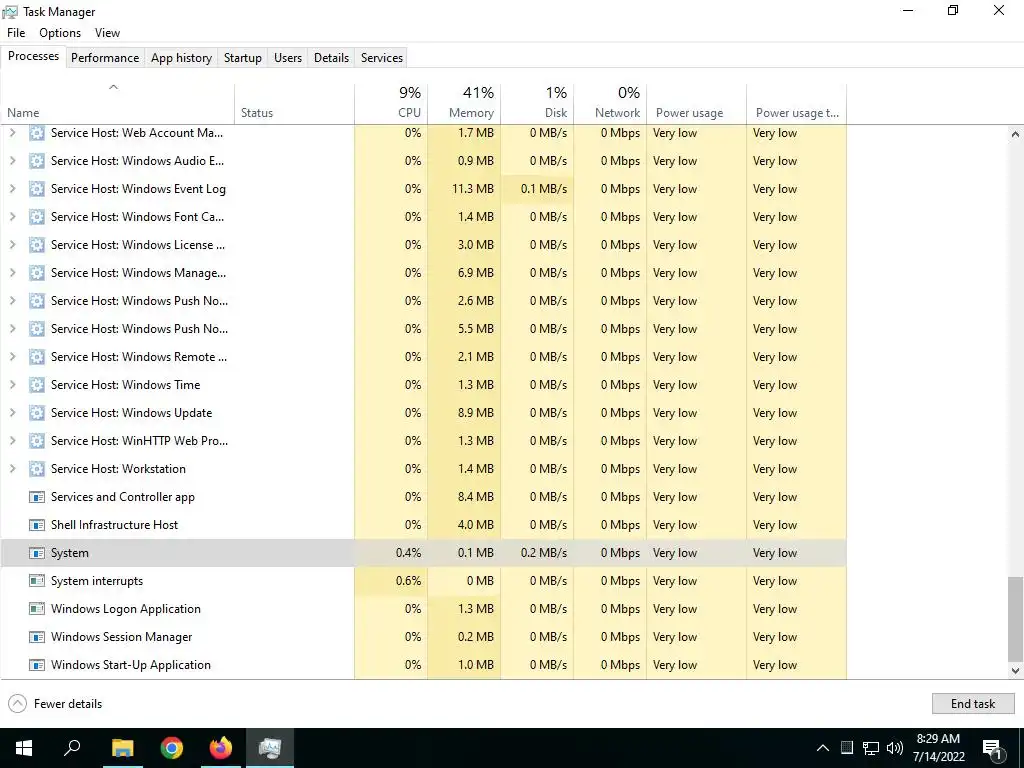
Task: Switch to the Details tab
Action: pyautogui.click(x=332, y=57)
